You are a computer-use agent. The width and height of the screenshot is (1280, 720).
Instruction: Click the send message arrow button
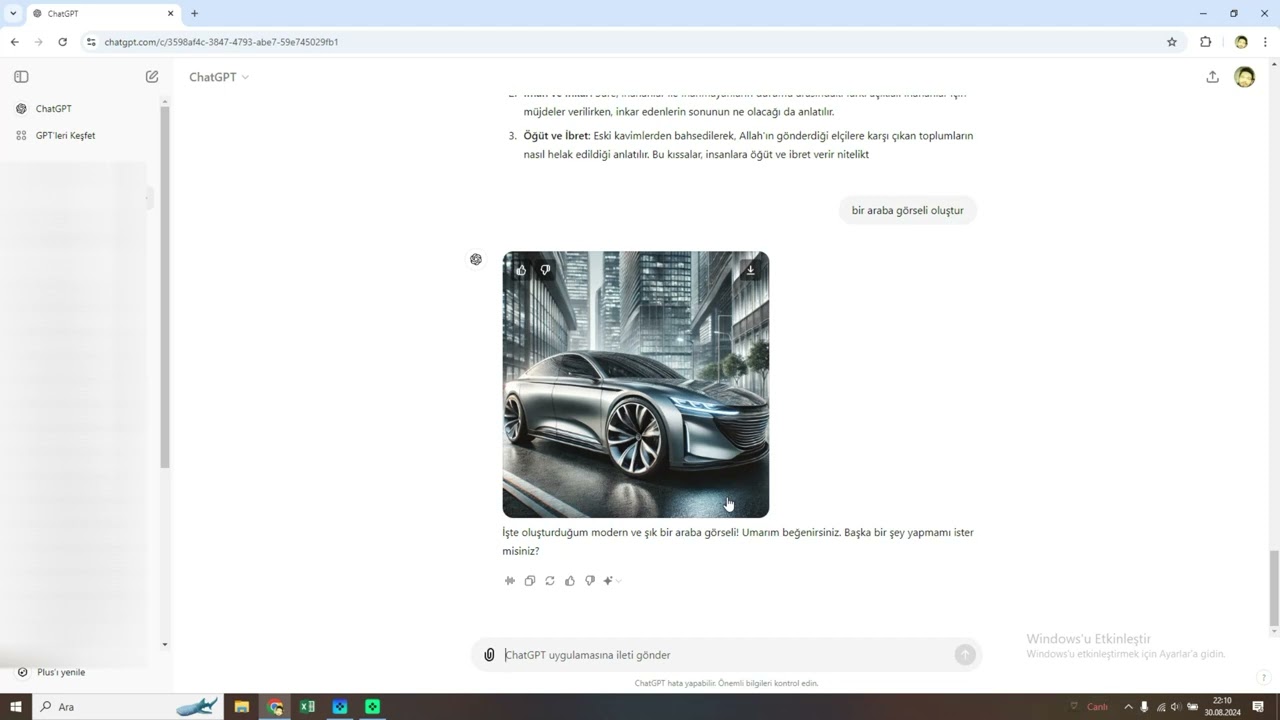pyautogui.click(x=965, y=654)
